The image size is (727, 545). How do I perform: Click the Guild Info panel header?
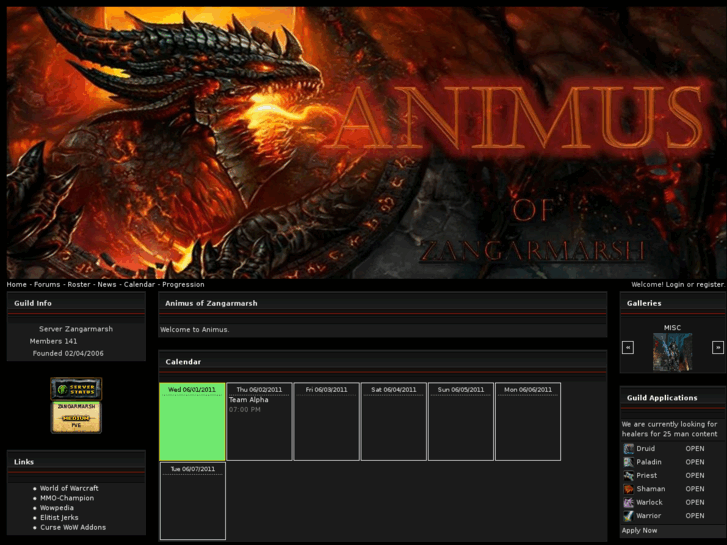pyautogui.click(x=76, y=303)
